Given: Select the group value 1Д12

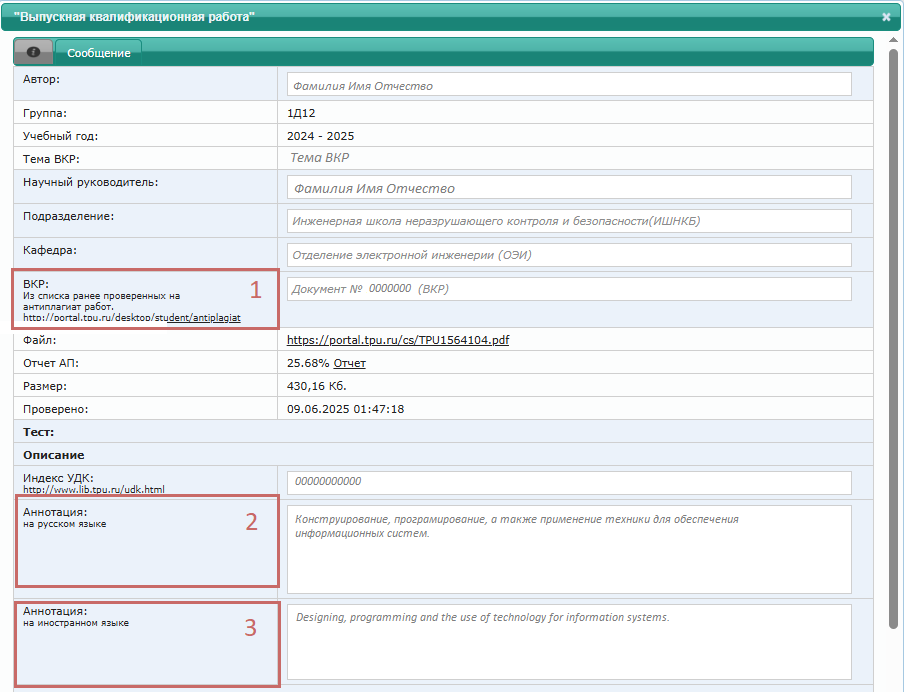Looking at the screenshot, I should 301,113.
